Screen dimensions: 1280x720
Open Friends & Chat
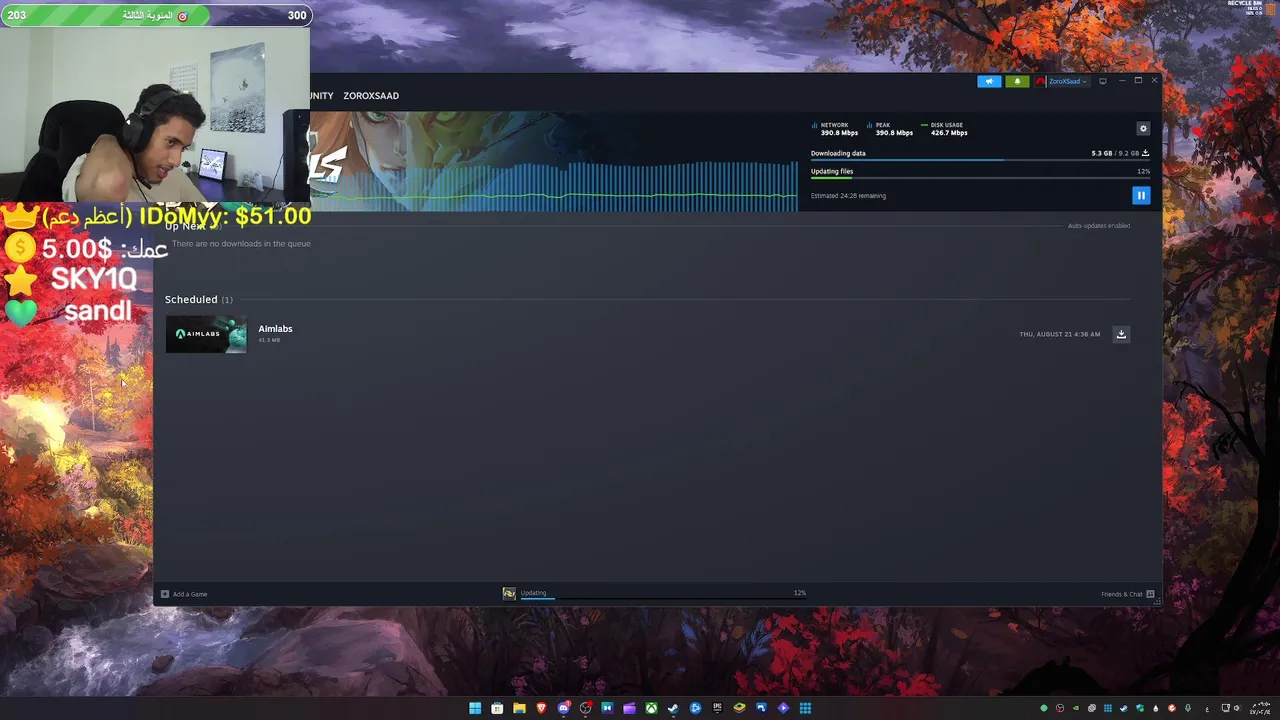tap(1128, 594)
